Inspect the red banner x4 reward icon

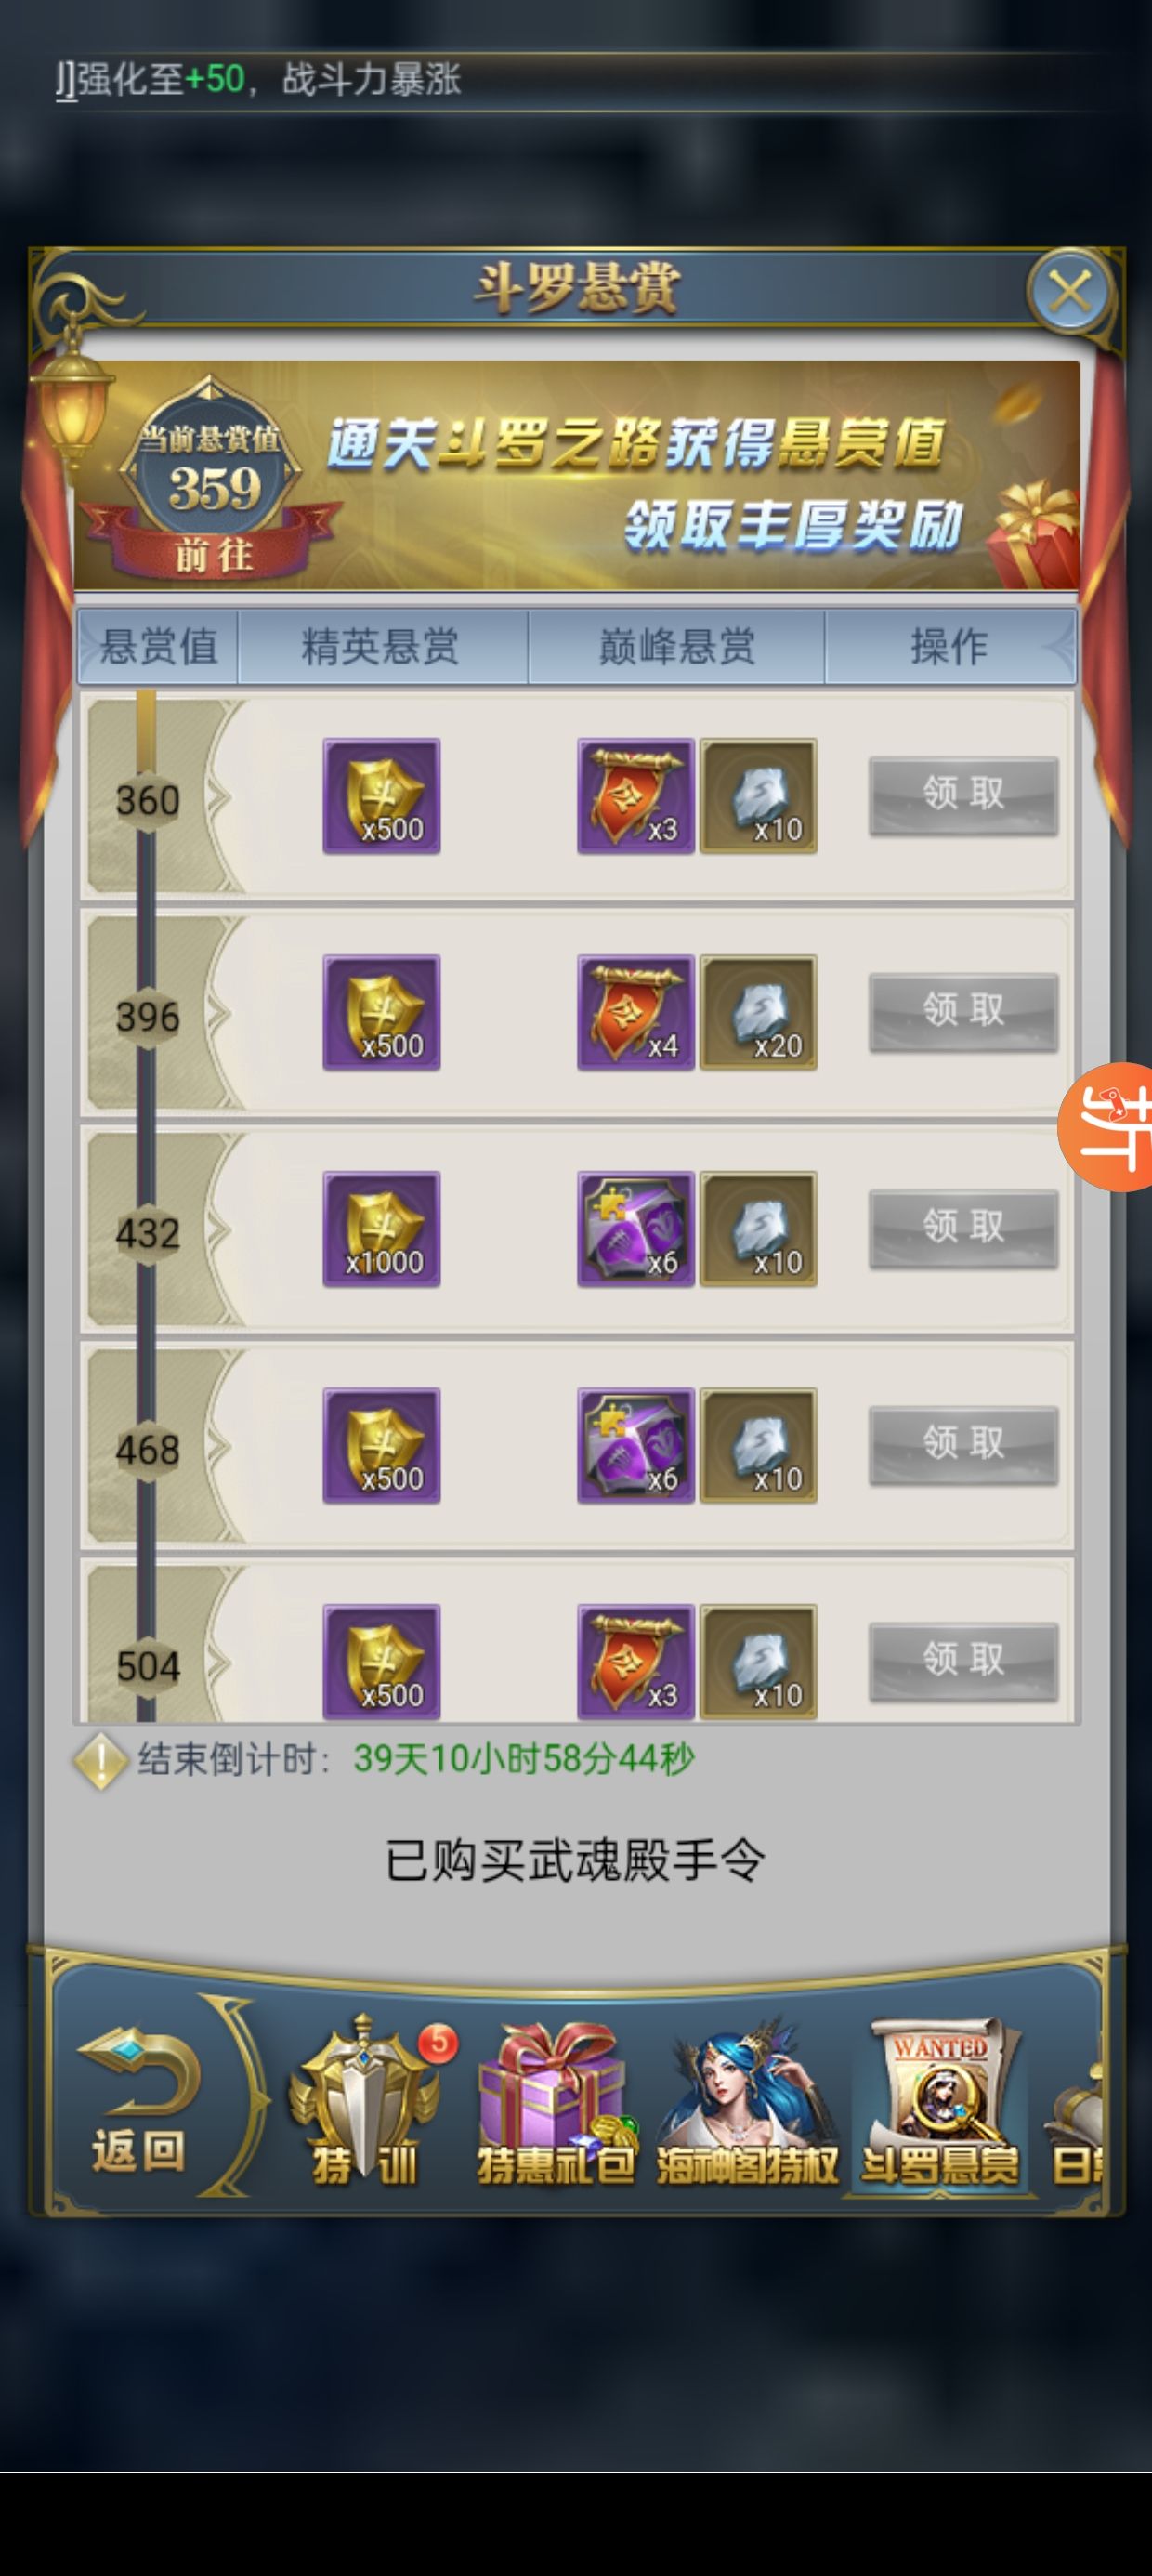pyautogui.click(x=636, y=1012)
